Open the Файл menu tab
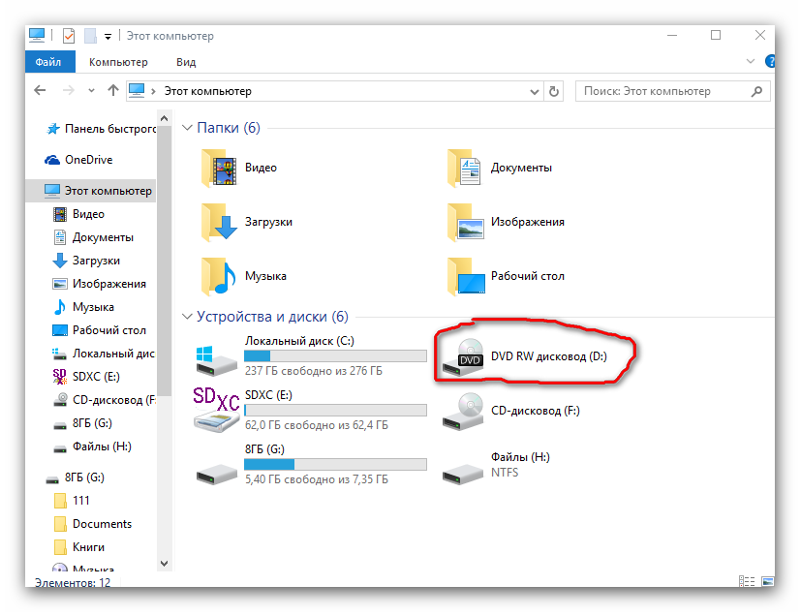Image resolution: width=800 pixels, height=612 pixels. click(48, 62)
